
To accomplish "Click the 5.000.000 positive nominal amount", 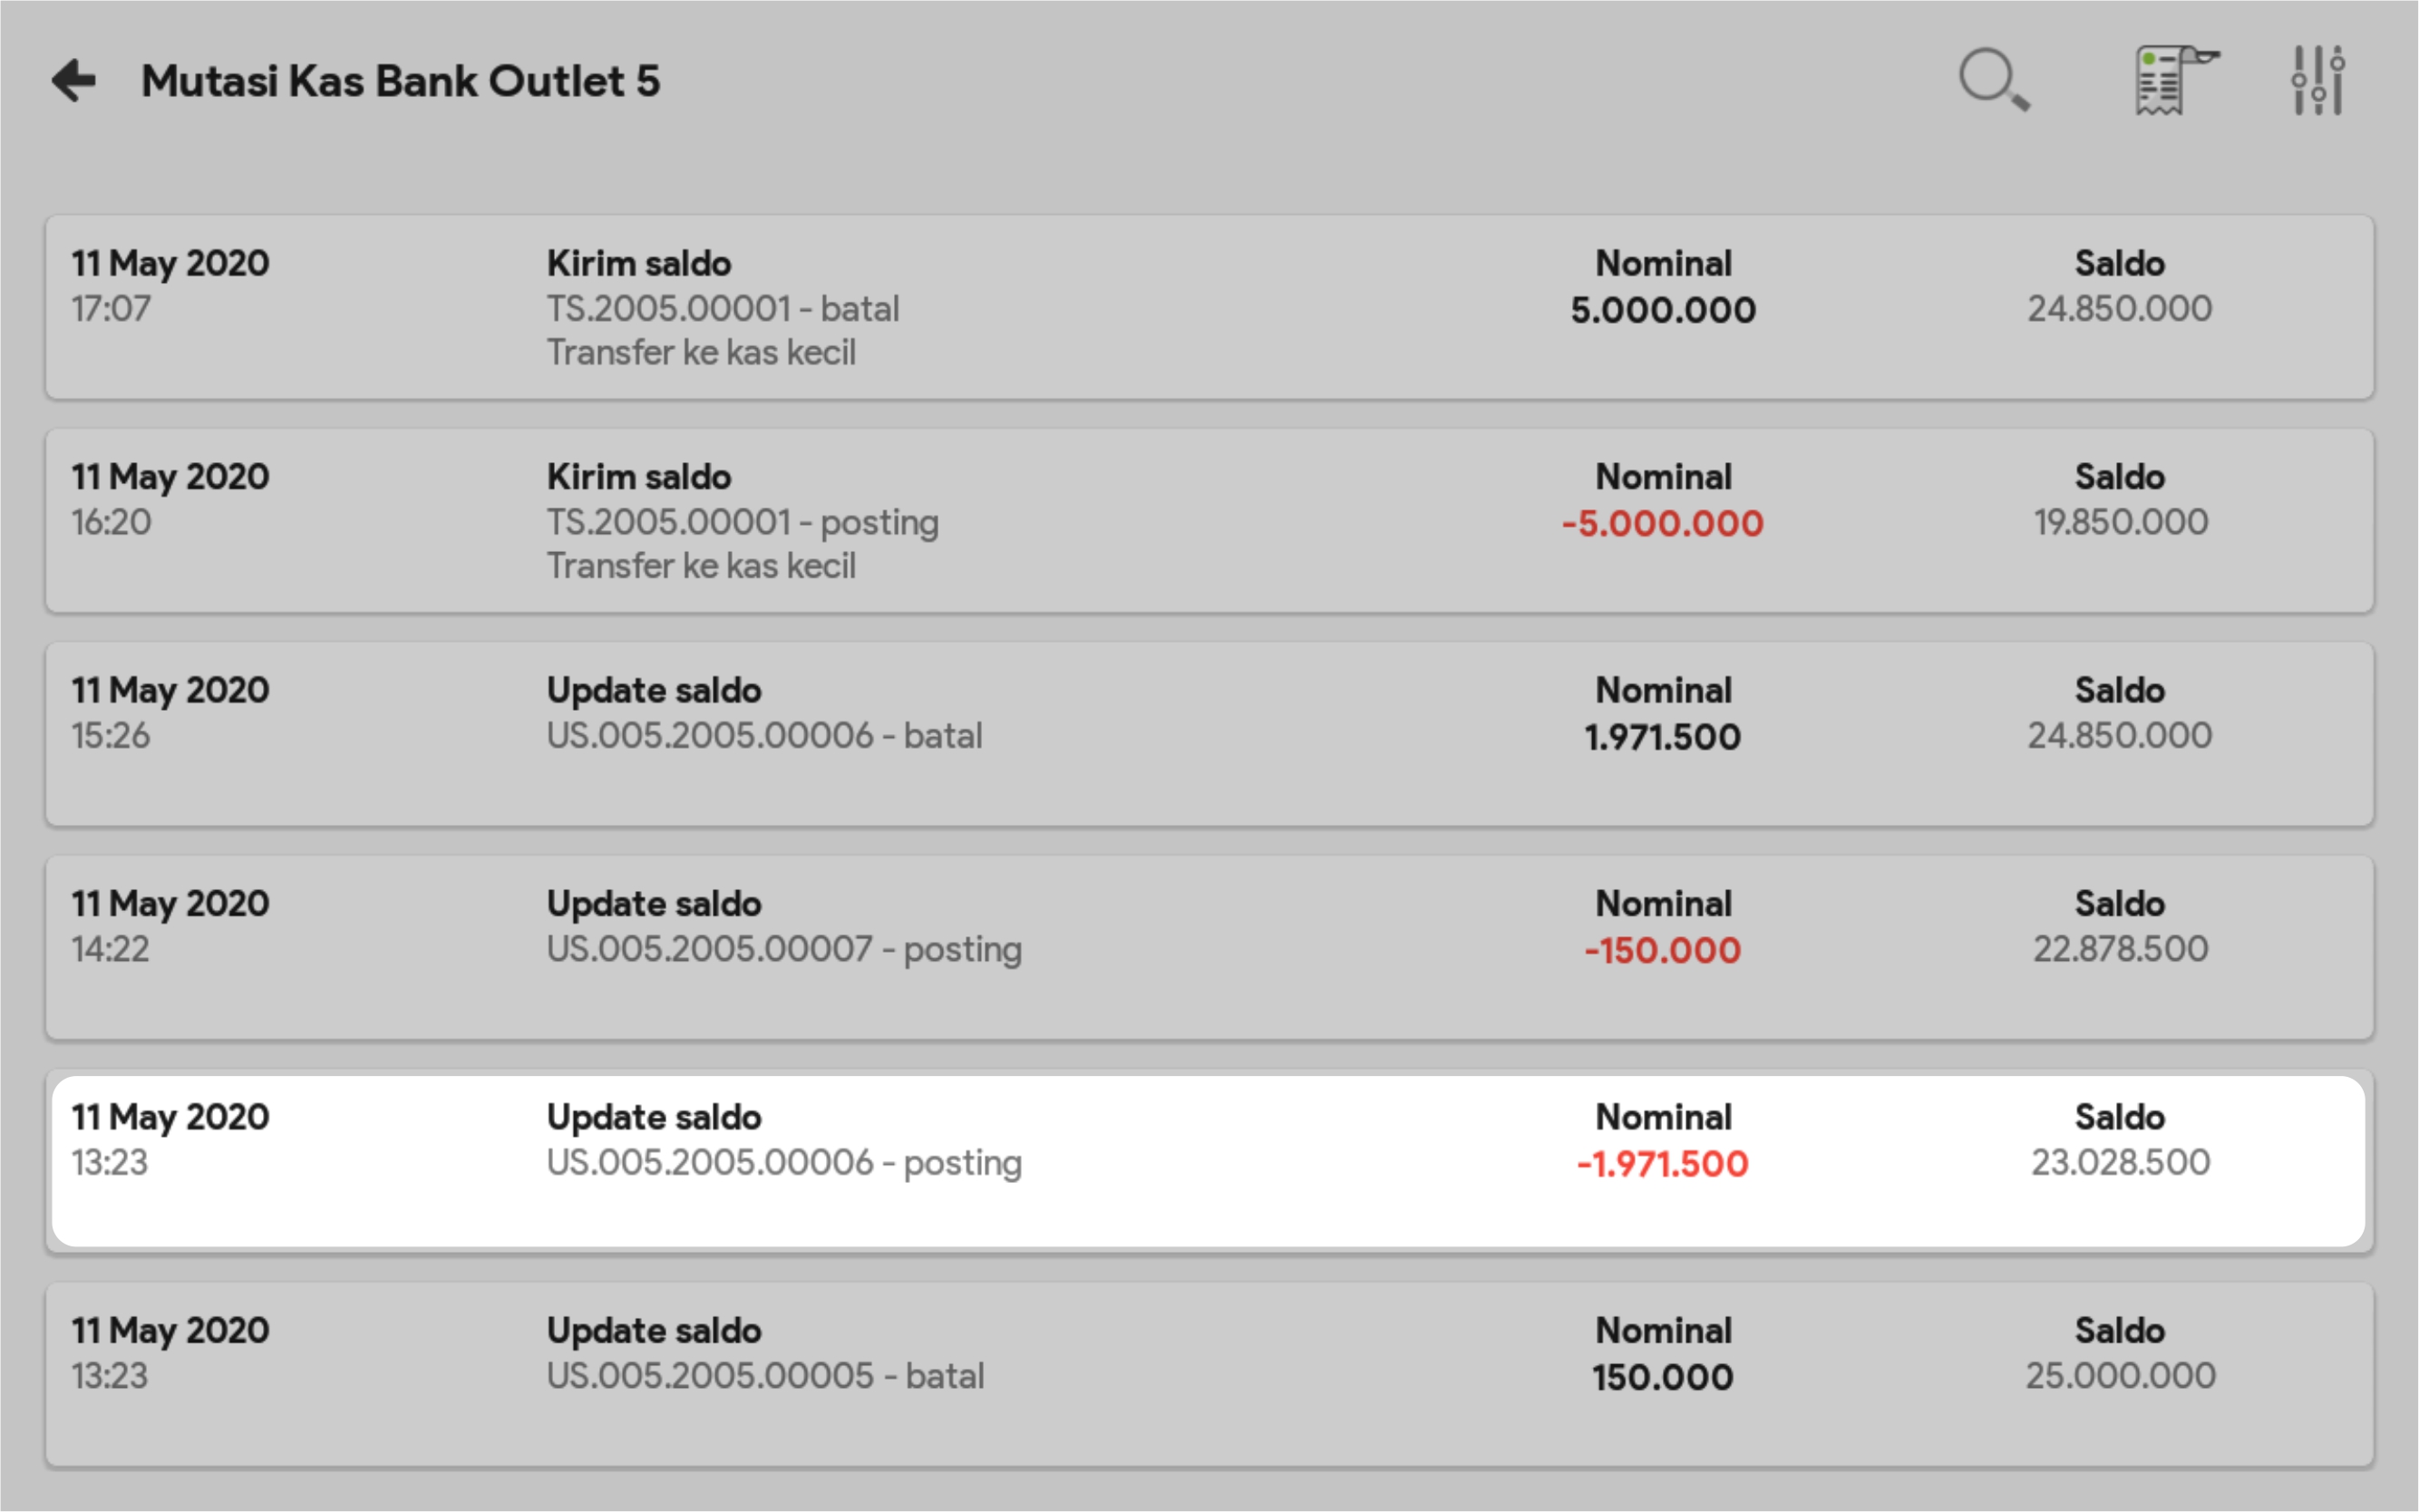I will tap(1662, 310).
